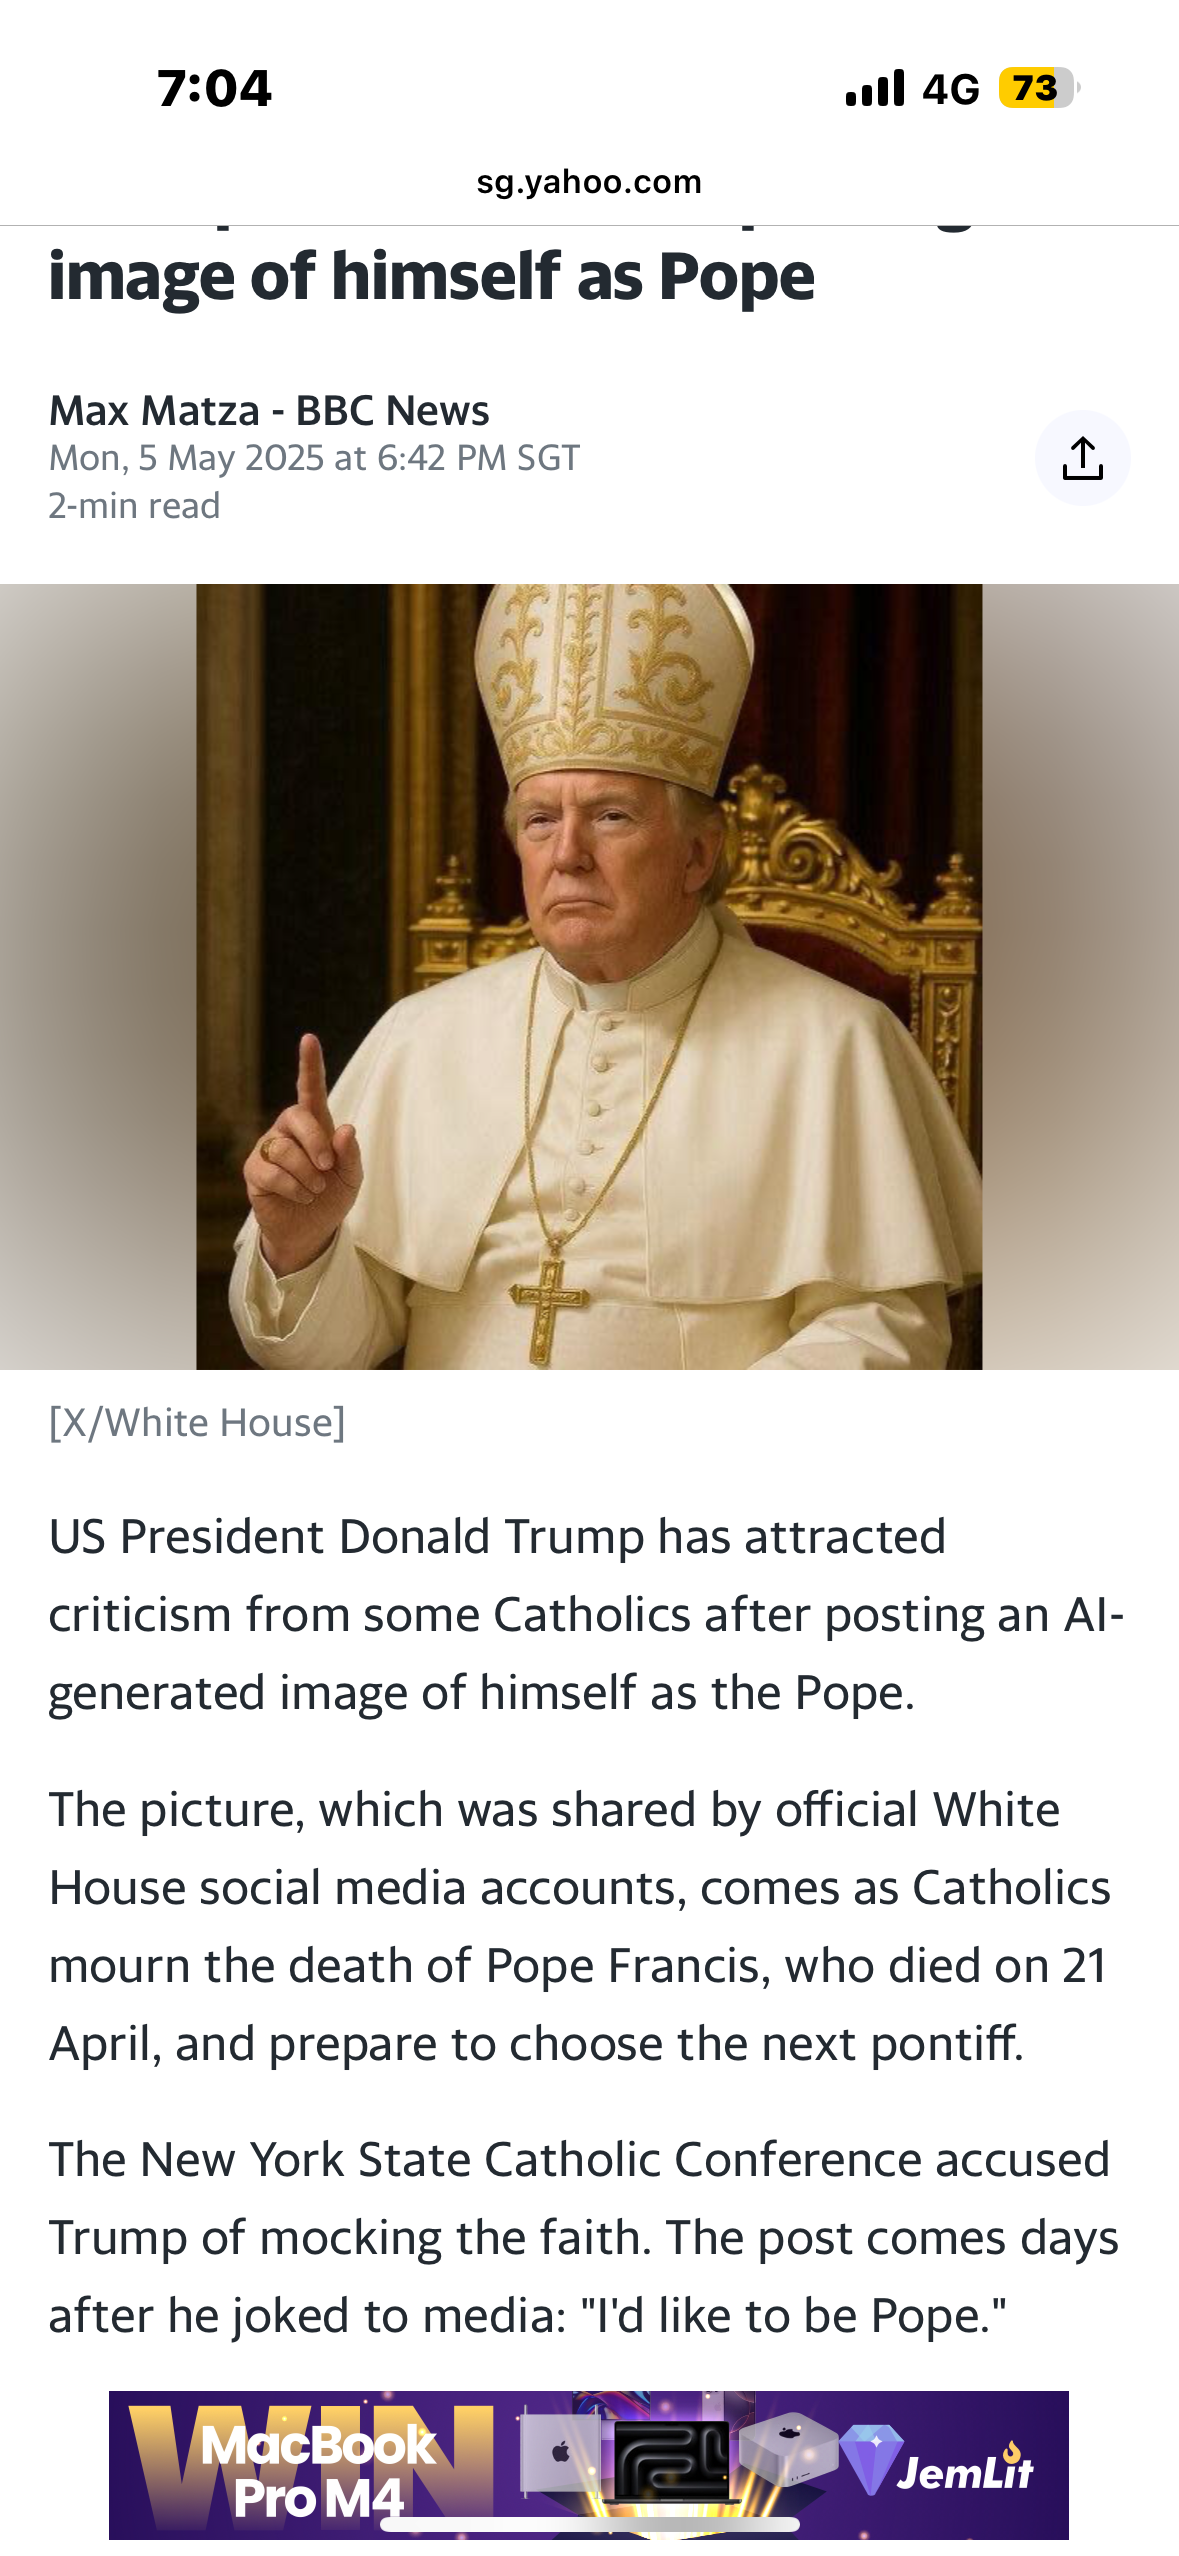The image size is (1179, 2556).
Task: Open the WIN MacBook Pro M4 ad banner
Action: point(589,2464)
